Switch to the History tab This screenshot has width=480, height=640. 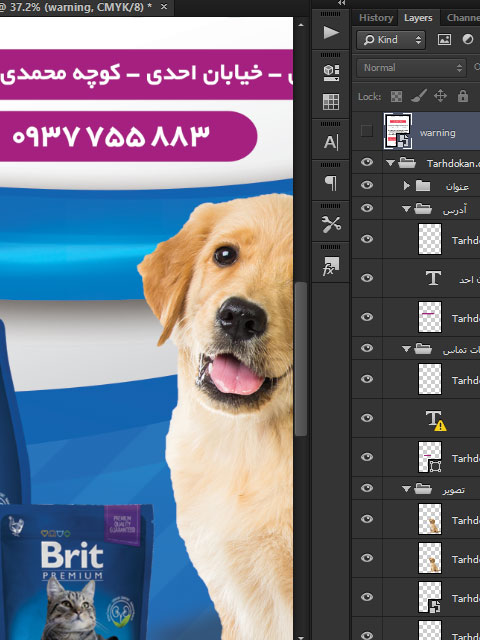click(376, 18)
